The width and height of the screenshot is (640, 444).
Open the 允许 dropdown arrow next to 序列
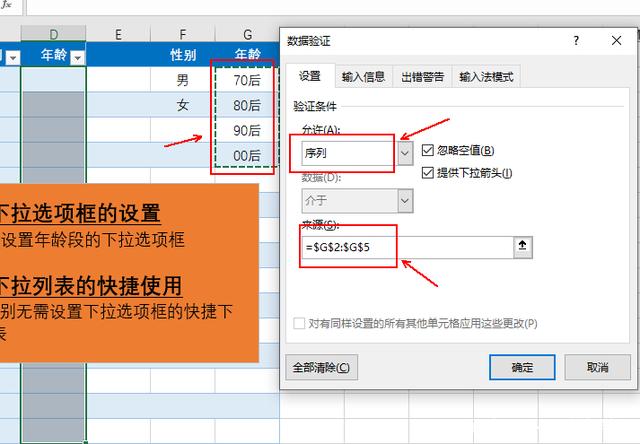(405, 153)
